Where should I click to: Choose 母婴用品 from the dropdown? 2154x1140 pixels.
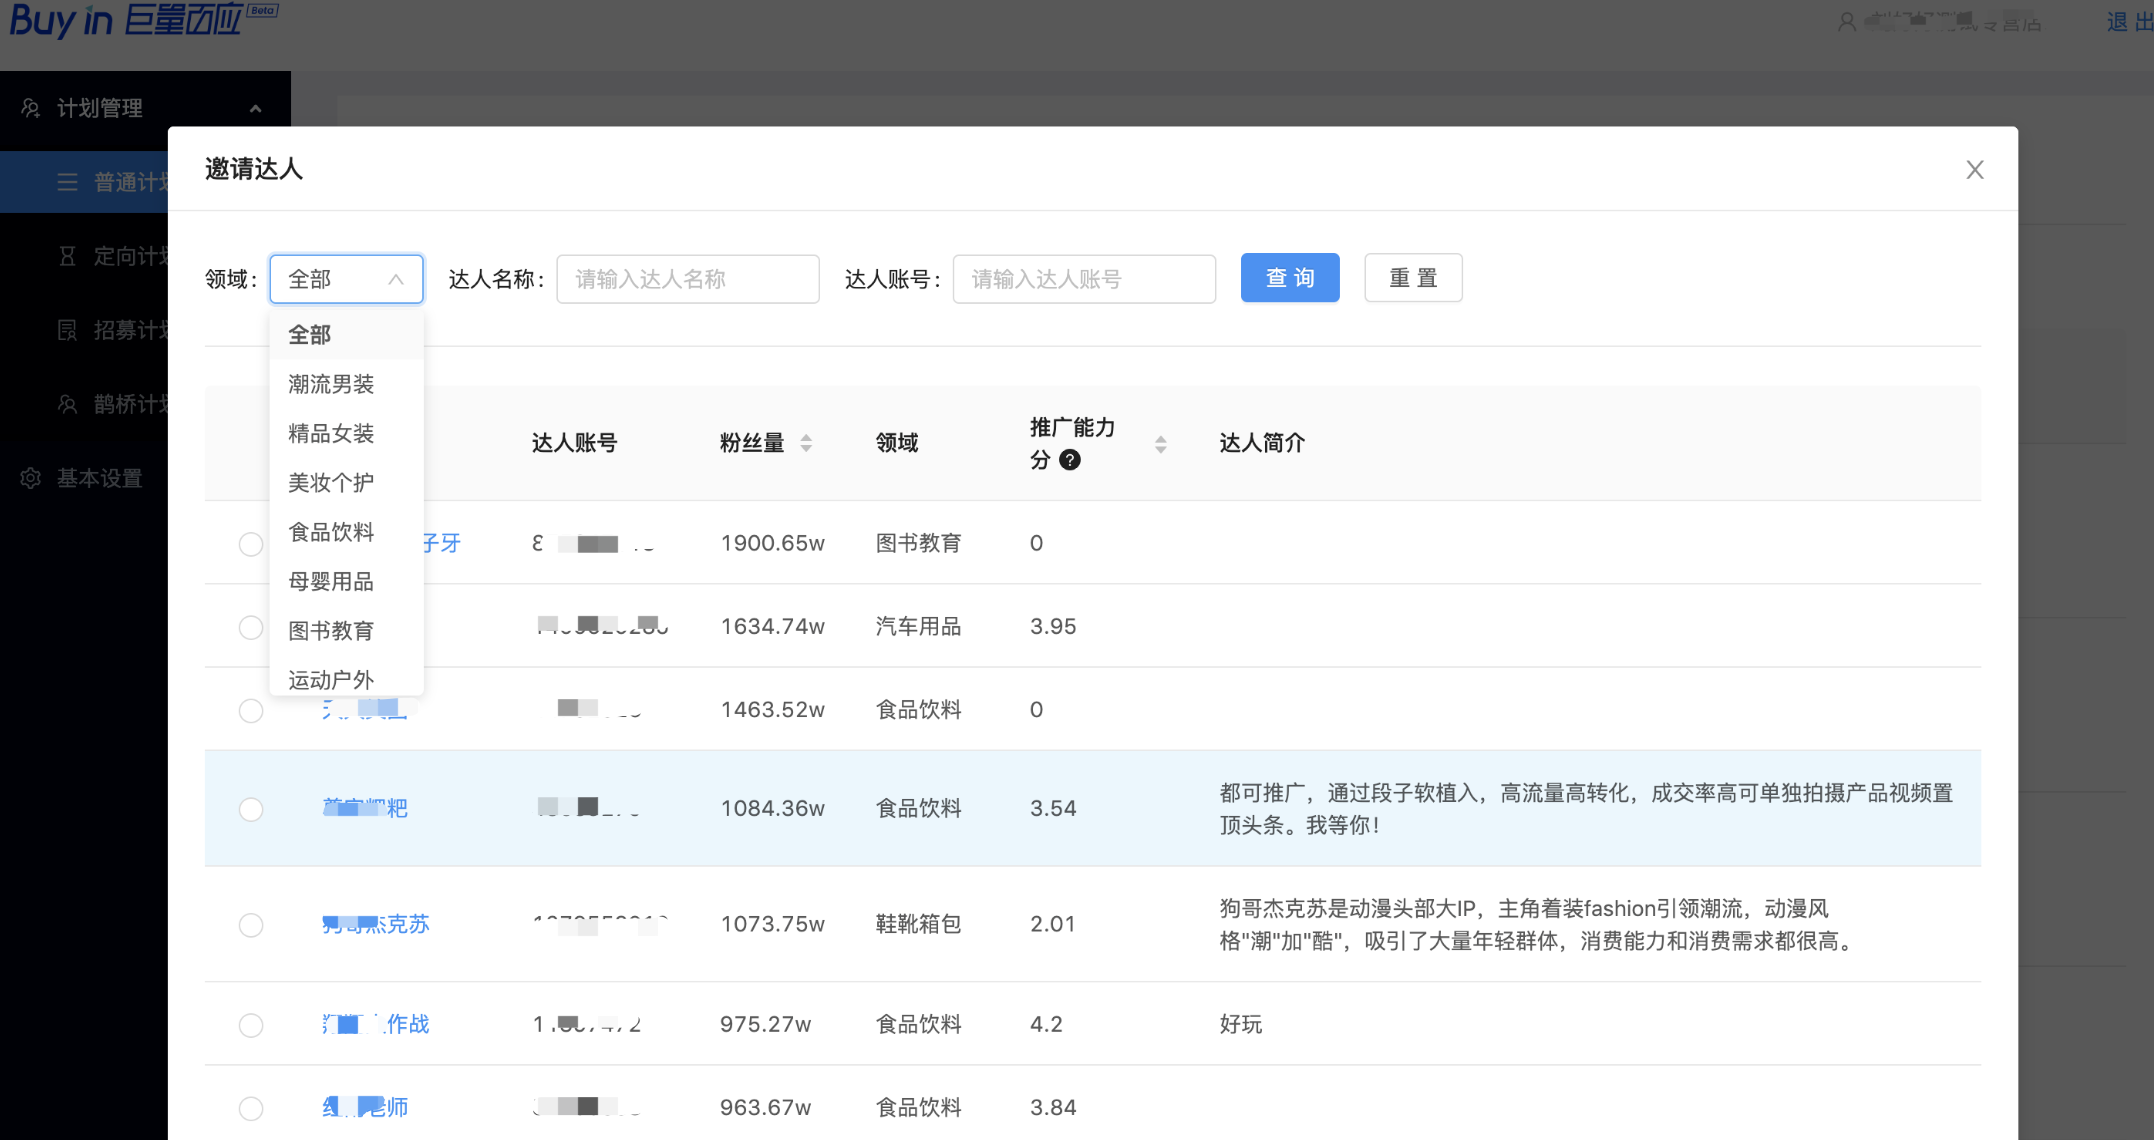[346, 581]
